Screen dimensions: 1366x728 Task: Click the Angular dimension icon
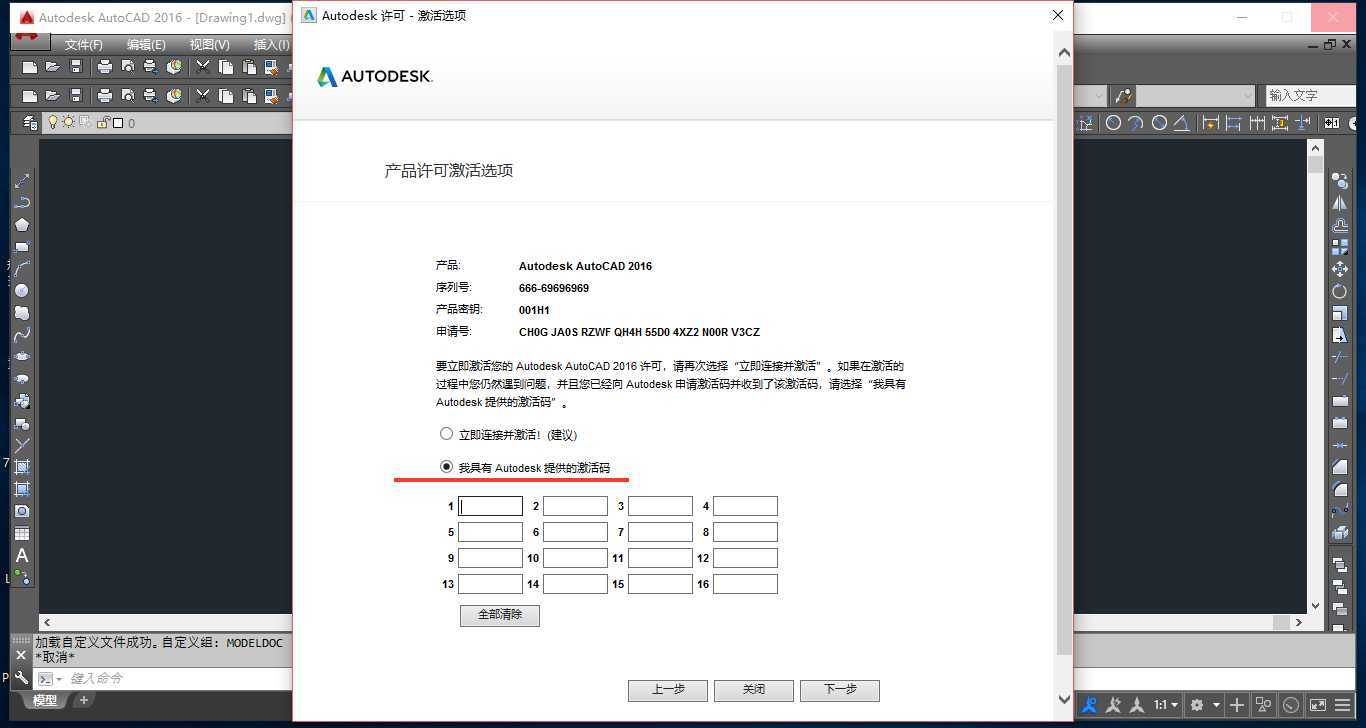pos(1182,123)
